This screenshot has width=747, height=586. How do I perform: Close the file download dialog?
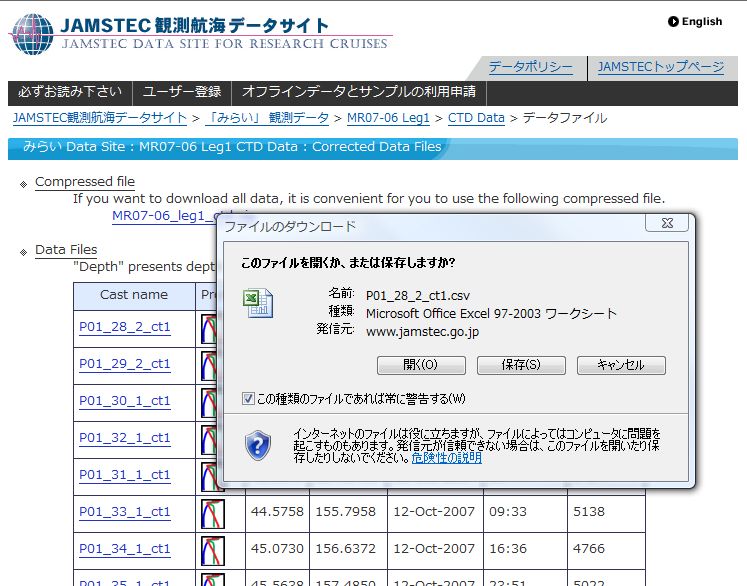click(x=666, y=224)
